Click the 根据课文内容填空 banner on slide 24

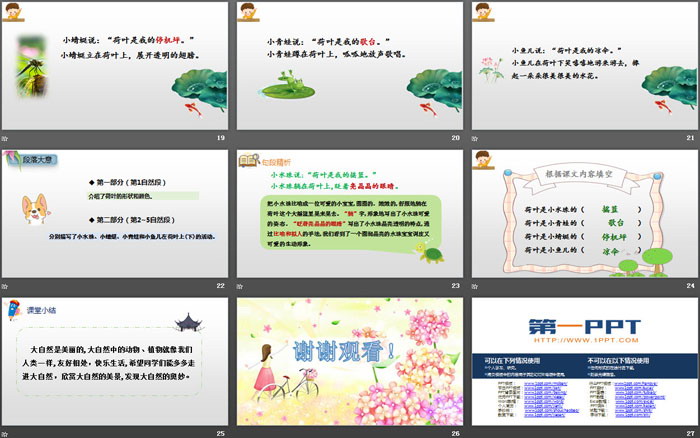[x=579, y=174]
